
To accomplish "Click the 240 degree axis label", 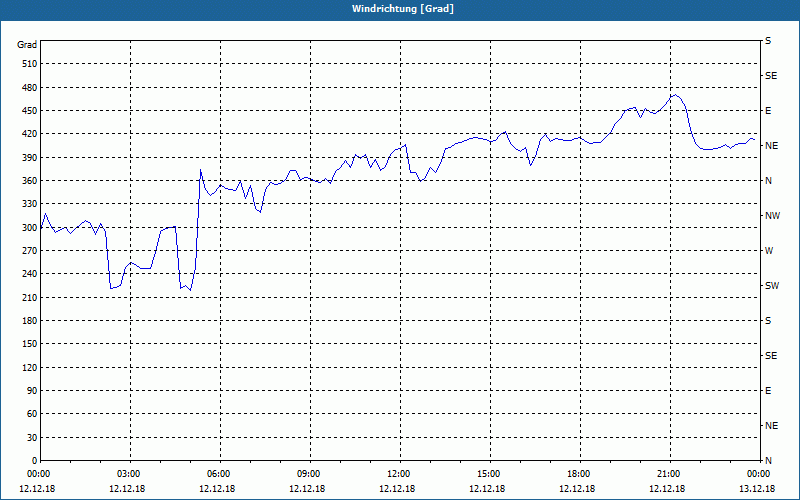I will [x=30, y=274].
